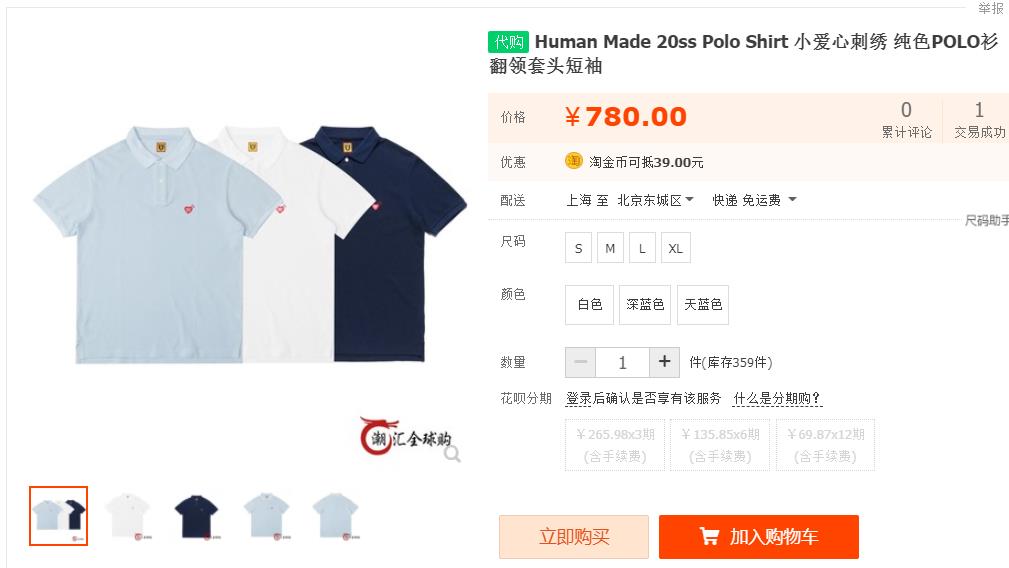The image size is (1009, 568).
Task: Decrease quantity with the minus button
Action: tap(580, 362)
